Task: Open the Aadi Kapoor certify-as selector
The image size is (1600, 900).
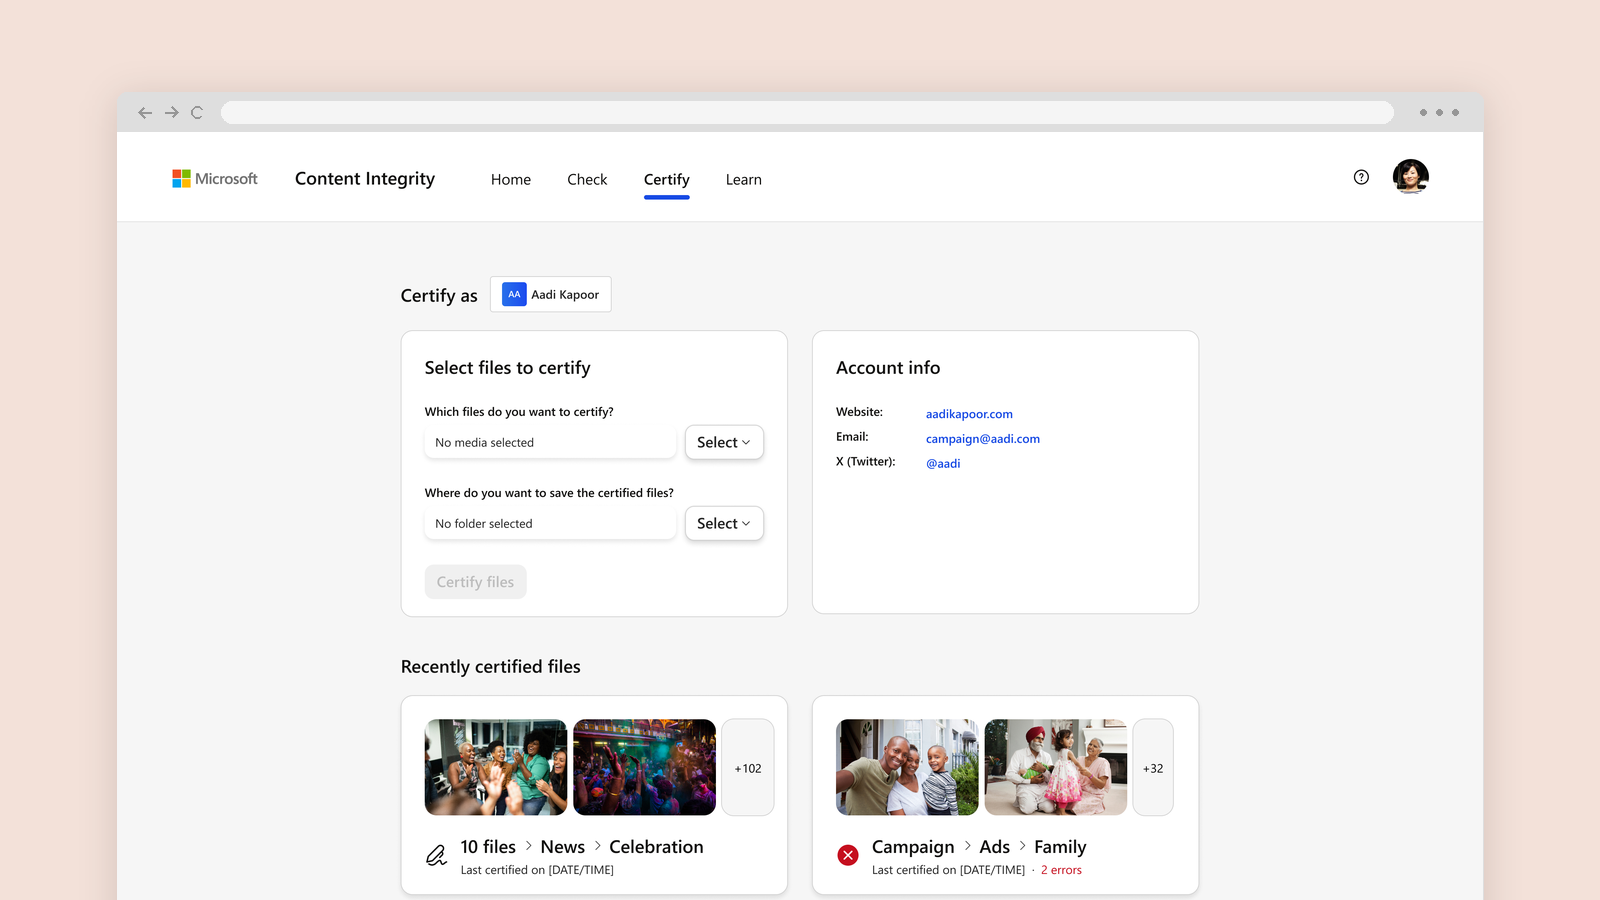Action: point(551,294)
